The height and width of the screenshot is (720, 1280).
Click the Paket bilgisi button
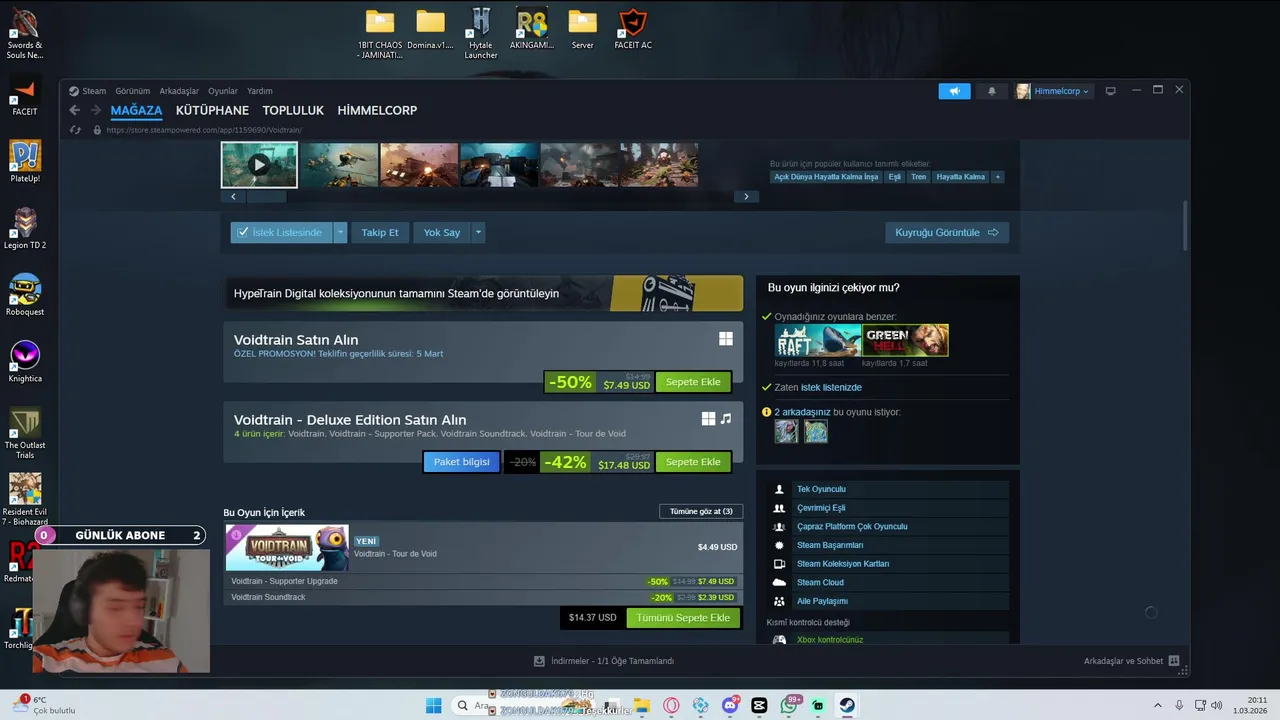coord(461,462)
